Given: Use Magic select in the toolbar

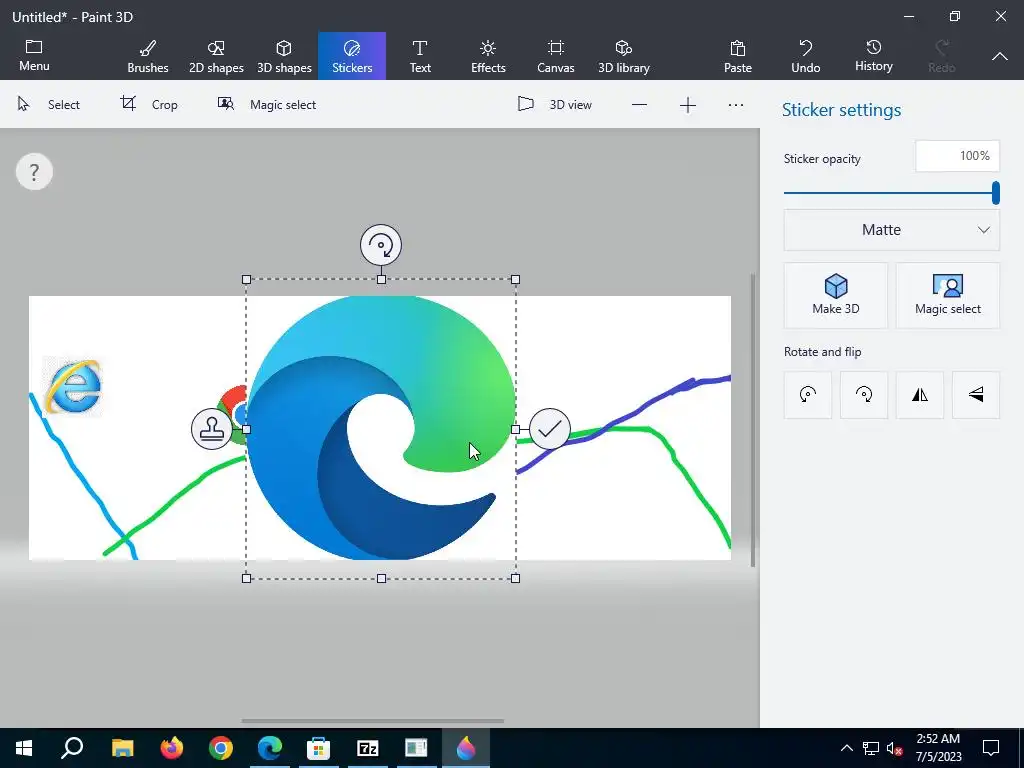Looking at the screenshot, I should (266, 104).
